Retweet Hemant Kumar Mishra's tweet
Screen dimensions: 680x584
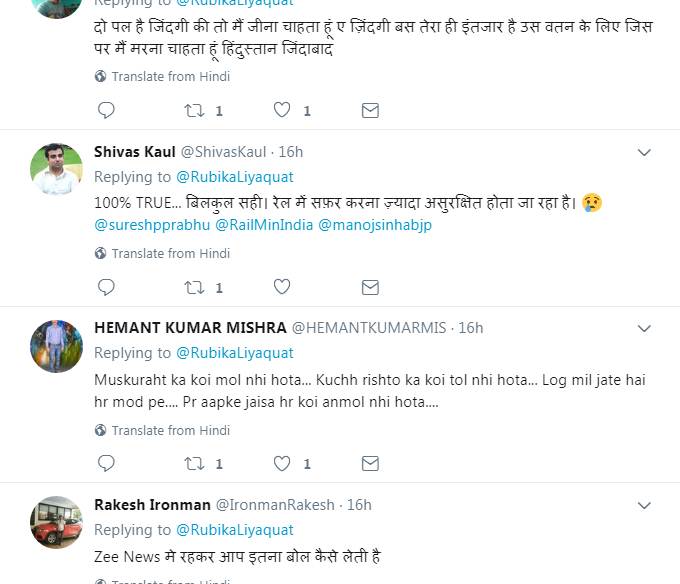[x=194, y=464]
